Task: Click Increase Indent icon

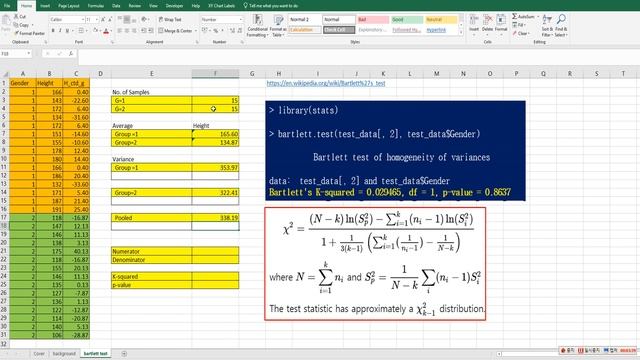Action: (x=151, y=31)
